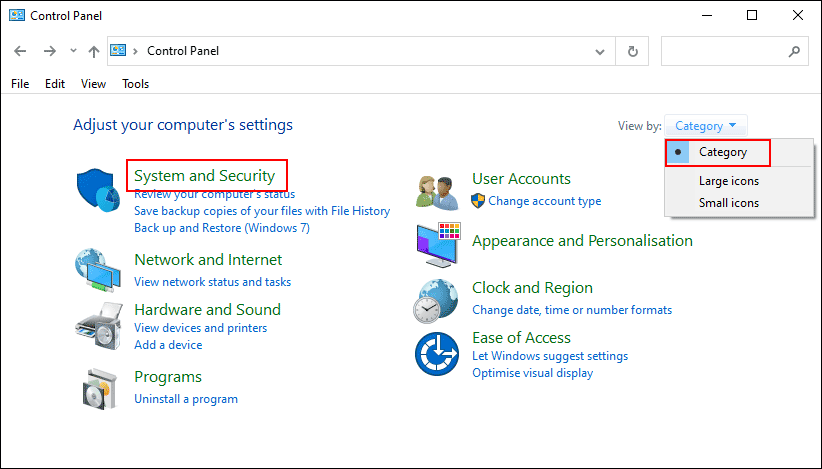The image size is (822, 469).
Task: Click Change account type link
Action: tap(545, 201)
